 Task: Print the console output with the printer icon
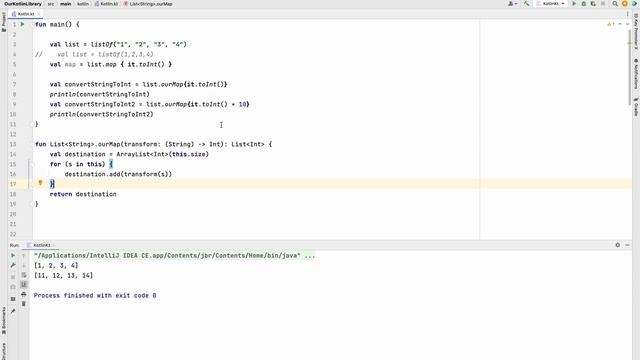coord(24,294)
